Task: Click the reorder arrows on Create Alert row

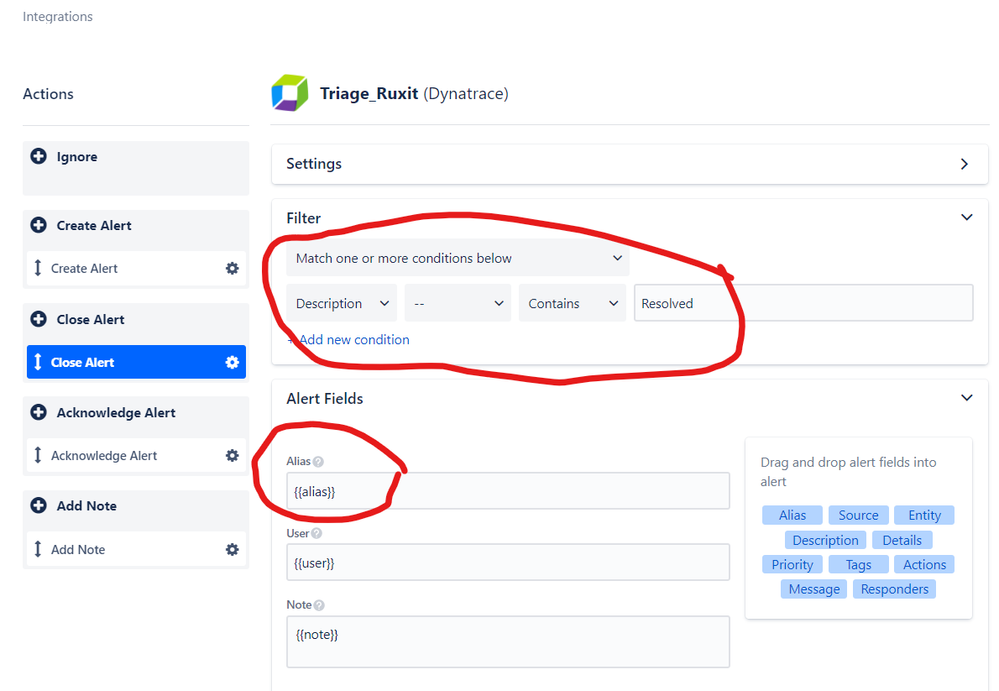Action: [x=38, y=268]
